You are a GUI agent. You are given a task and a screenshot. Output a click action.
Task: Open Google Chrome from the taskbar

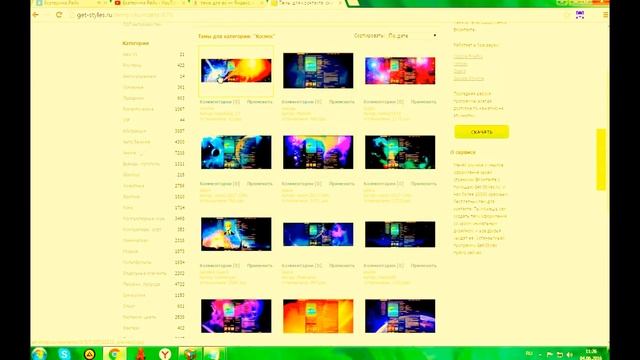pyautogui.click(x=115, y=353)
